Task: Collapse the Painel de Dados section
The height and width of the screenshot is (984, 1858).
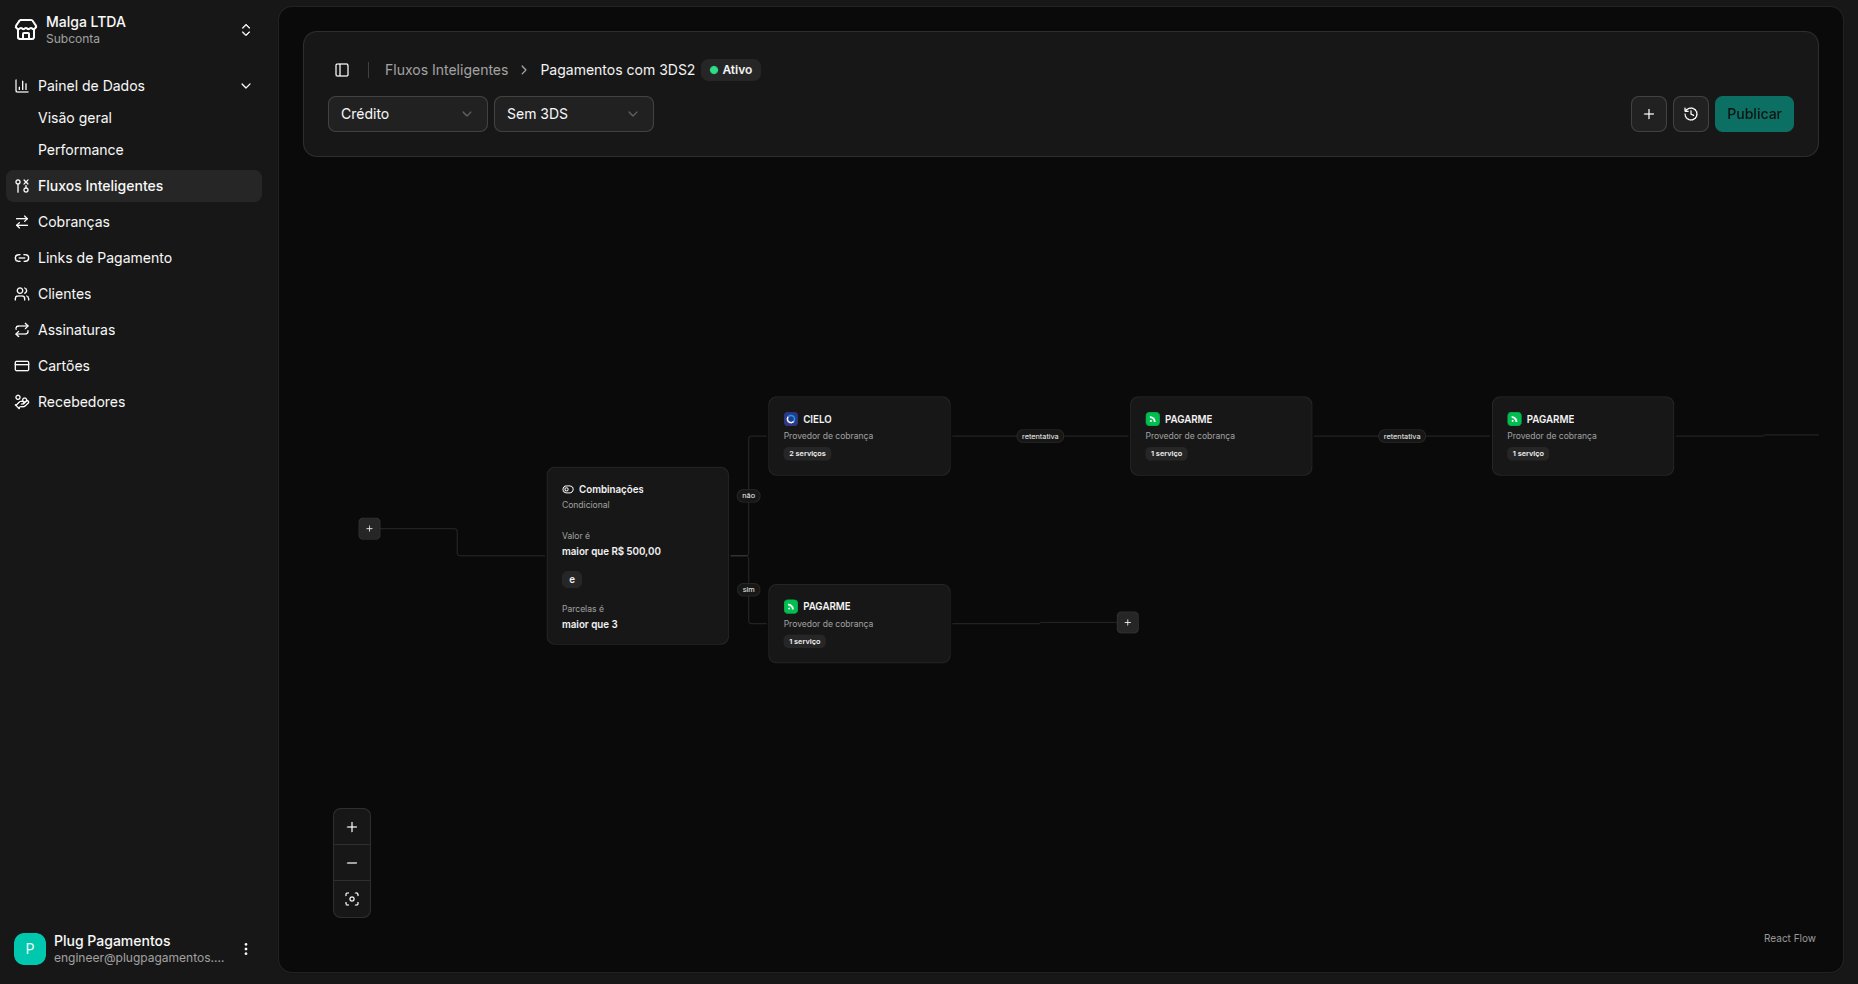Action: click(x=134, y=86)
